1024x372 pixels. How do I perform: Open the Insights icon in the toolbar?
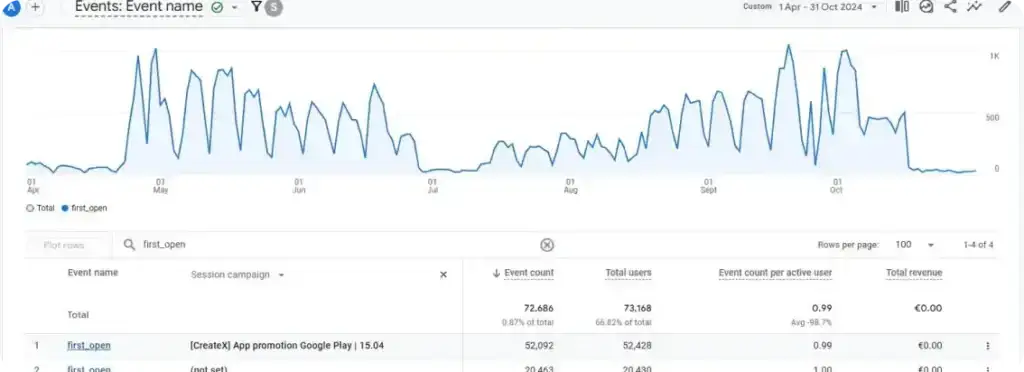pos(926,7)
